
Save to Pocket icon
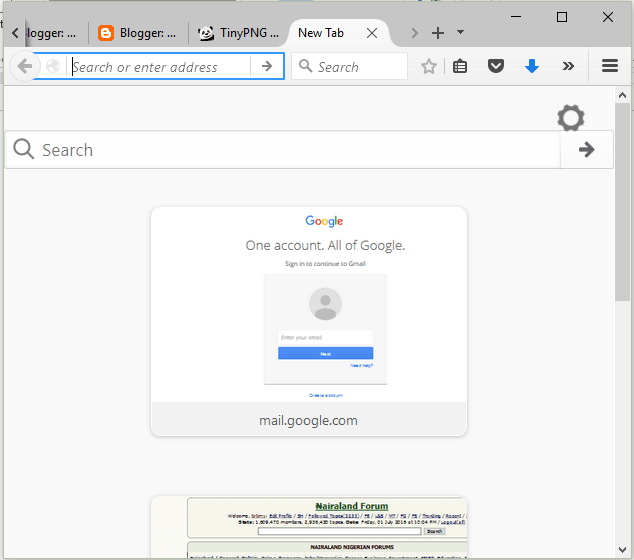point(496,66)
